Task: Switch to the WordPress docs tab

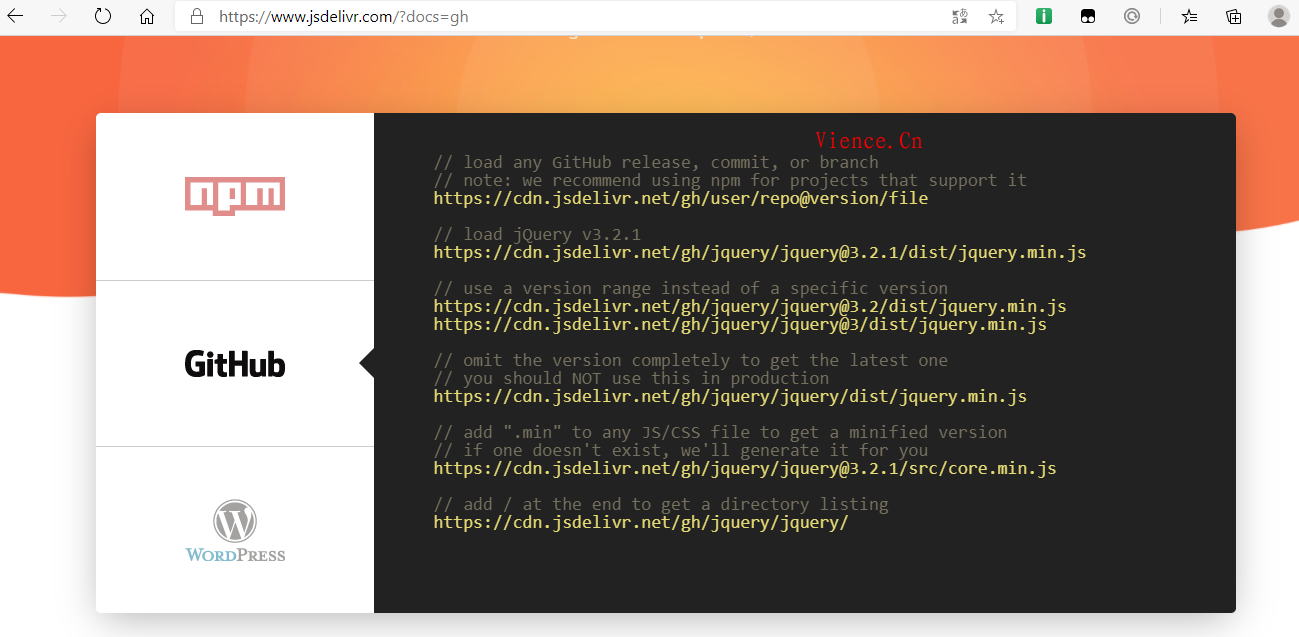Action: [x=235, y=531]
